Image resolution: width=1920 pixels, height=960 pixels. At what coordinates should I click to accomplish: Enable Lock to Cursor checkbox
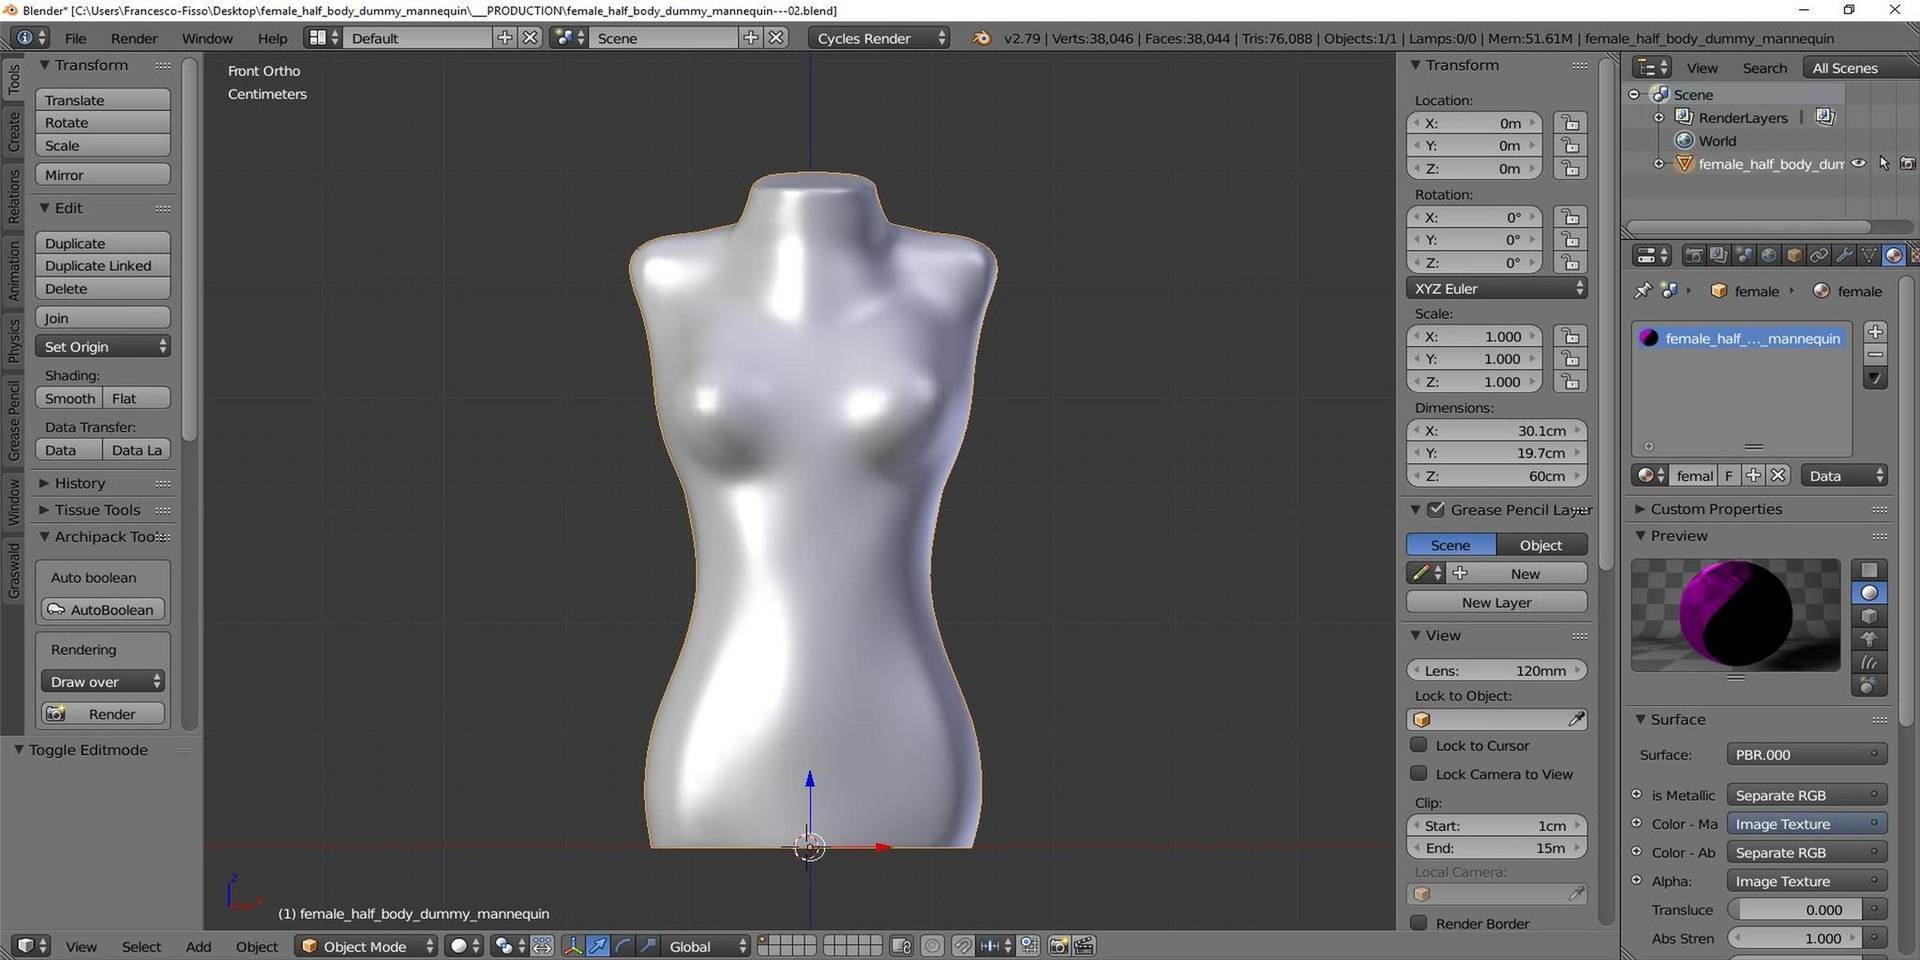(x=1418, y=745)
